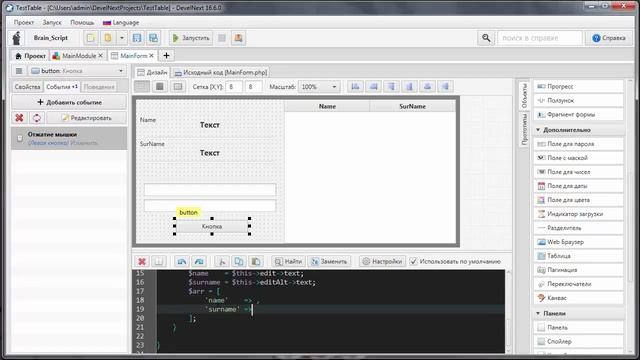
Task: Click the SurName column header in table
Action: [412, 106]
